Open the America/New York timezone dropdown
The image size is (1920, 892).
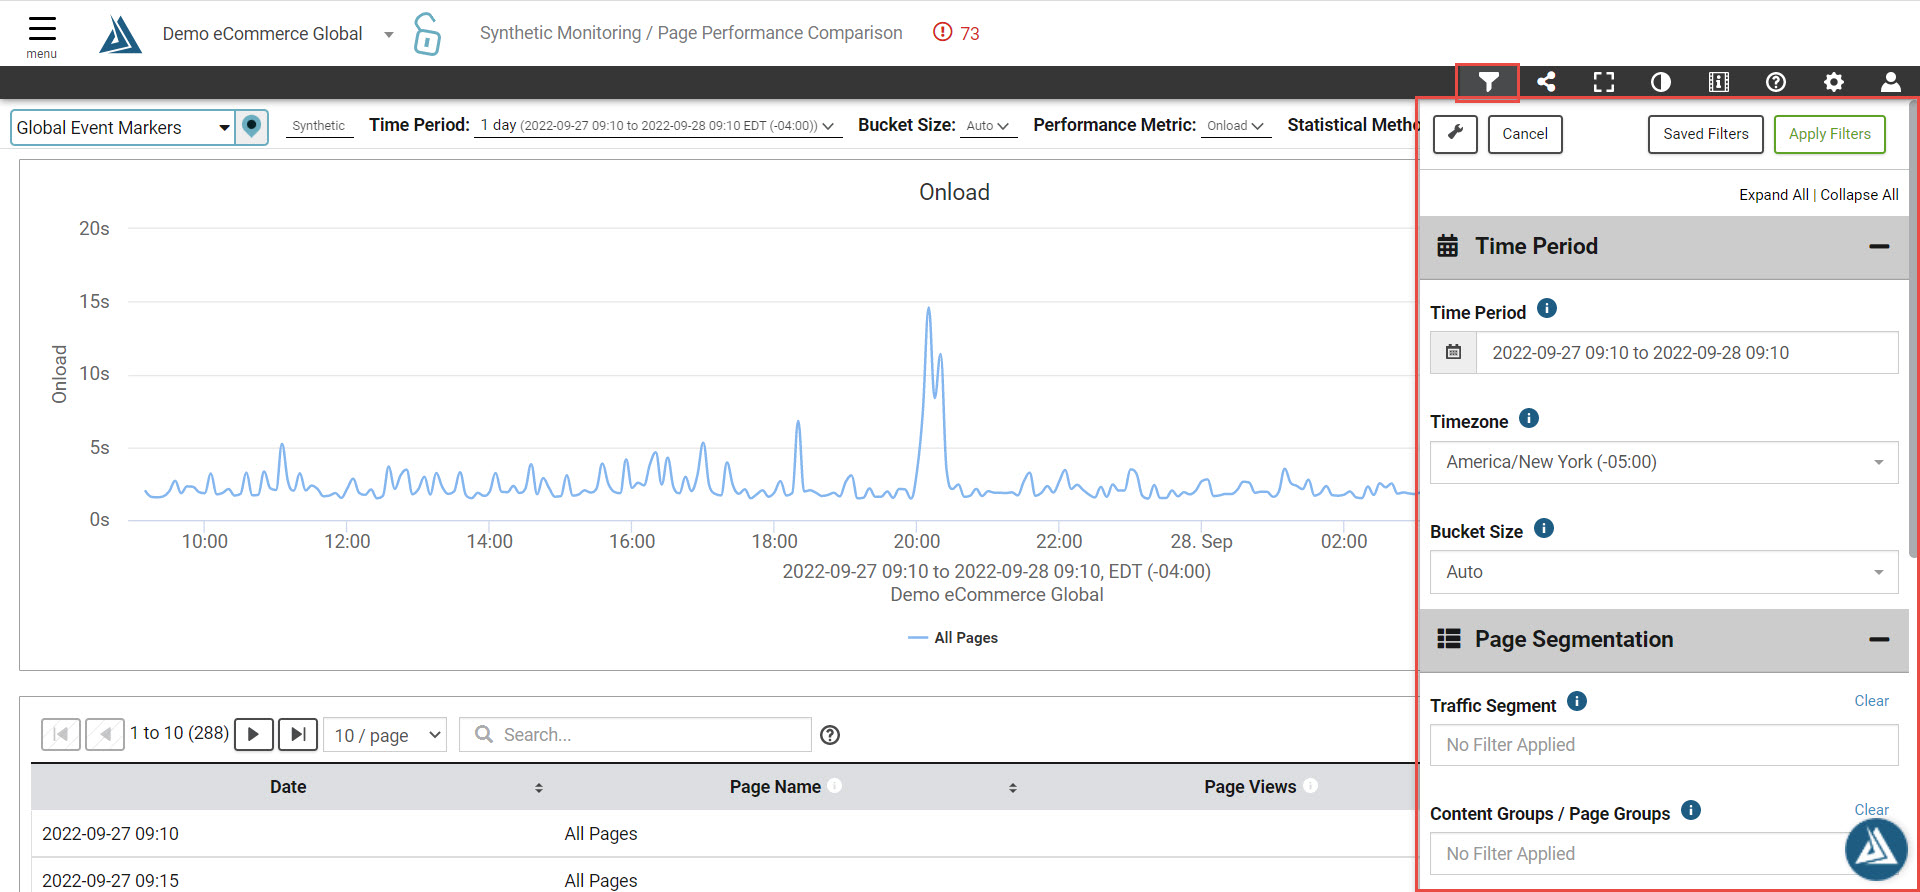[x=1664, y=462]
